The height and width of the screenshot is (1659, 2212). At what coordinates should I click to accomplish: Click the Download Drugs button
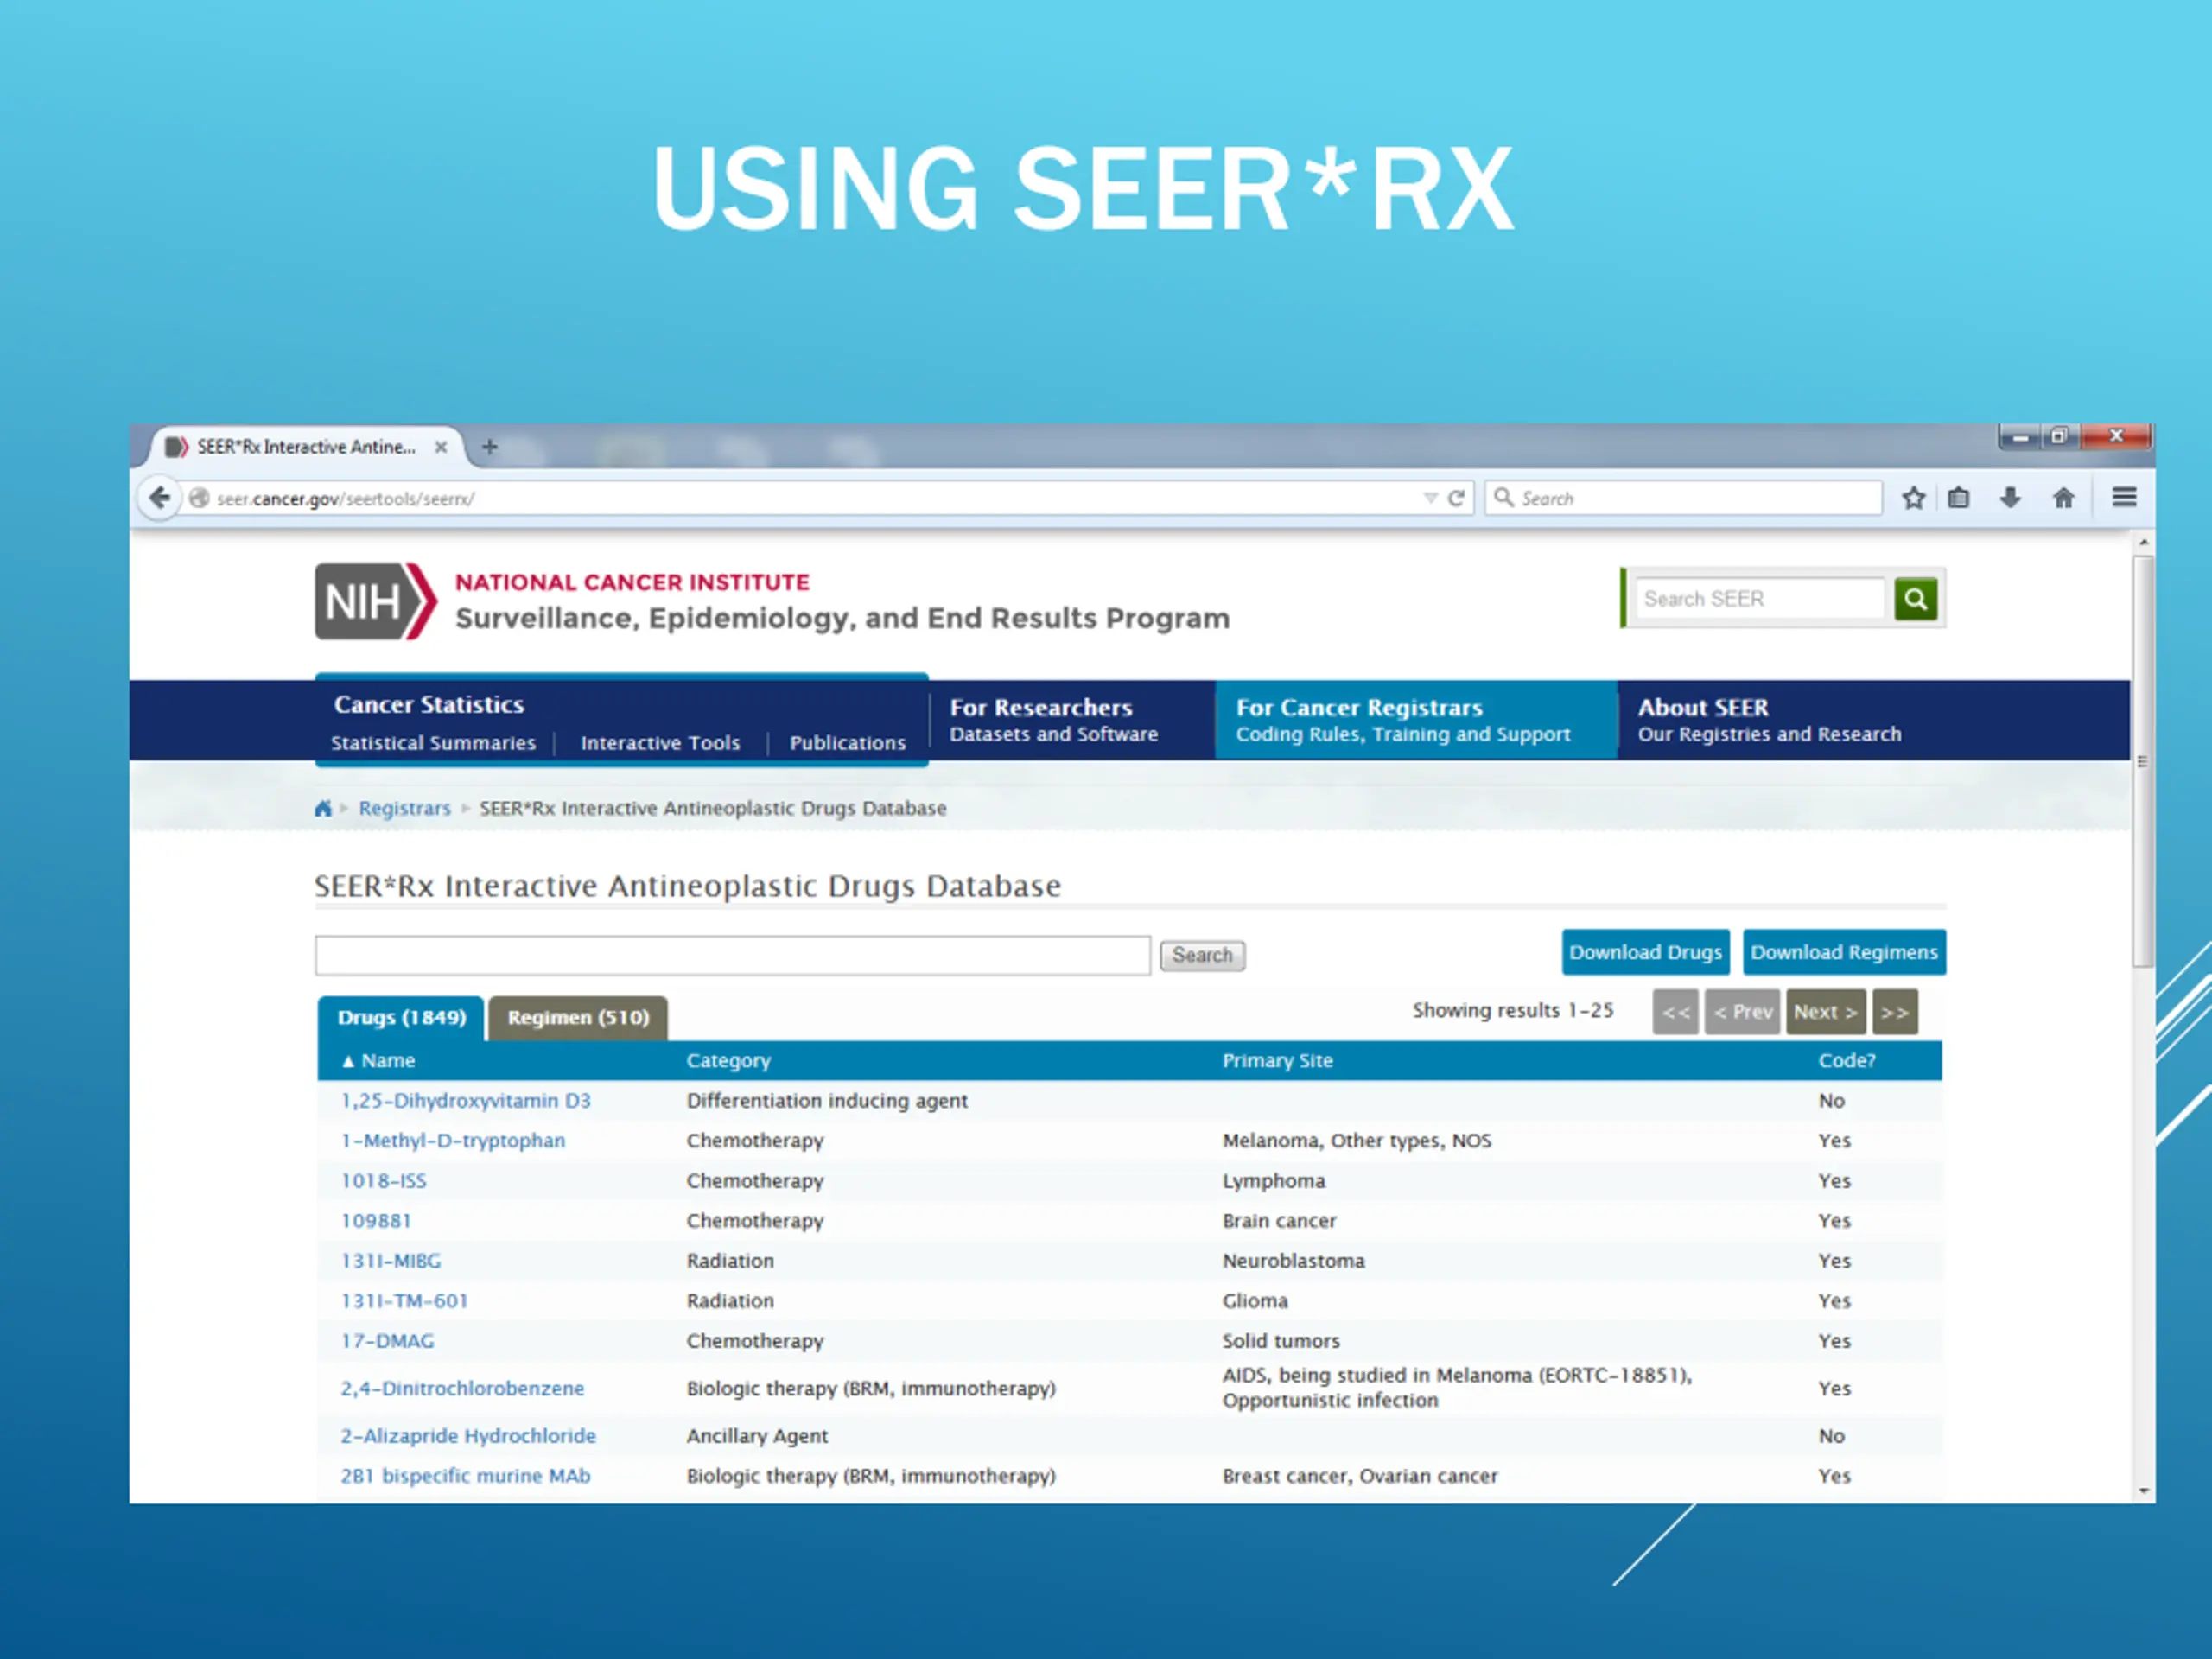pyautogui.click(x=1645, y=952)
